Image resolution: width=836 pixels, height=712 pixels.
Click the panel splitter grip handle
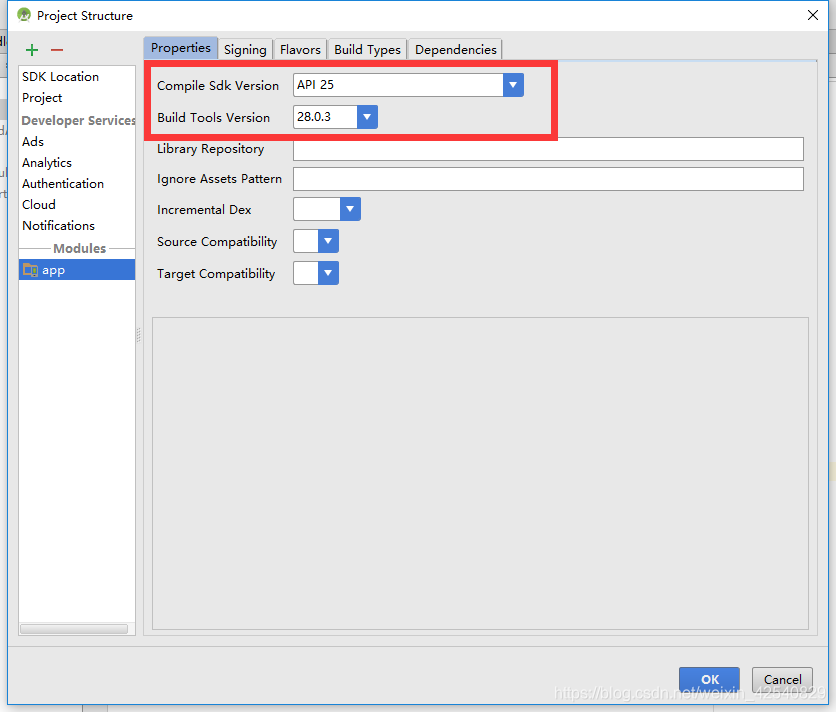point(139,334)
